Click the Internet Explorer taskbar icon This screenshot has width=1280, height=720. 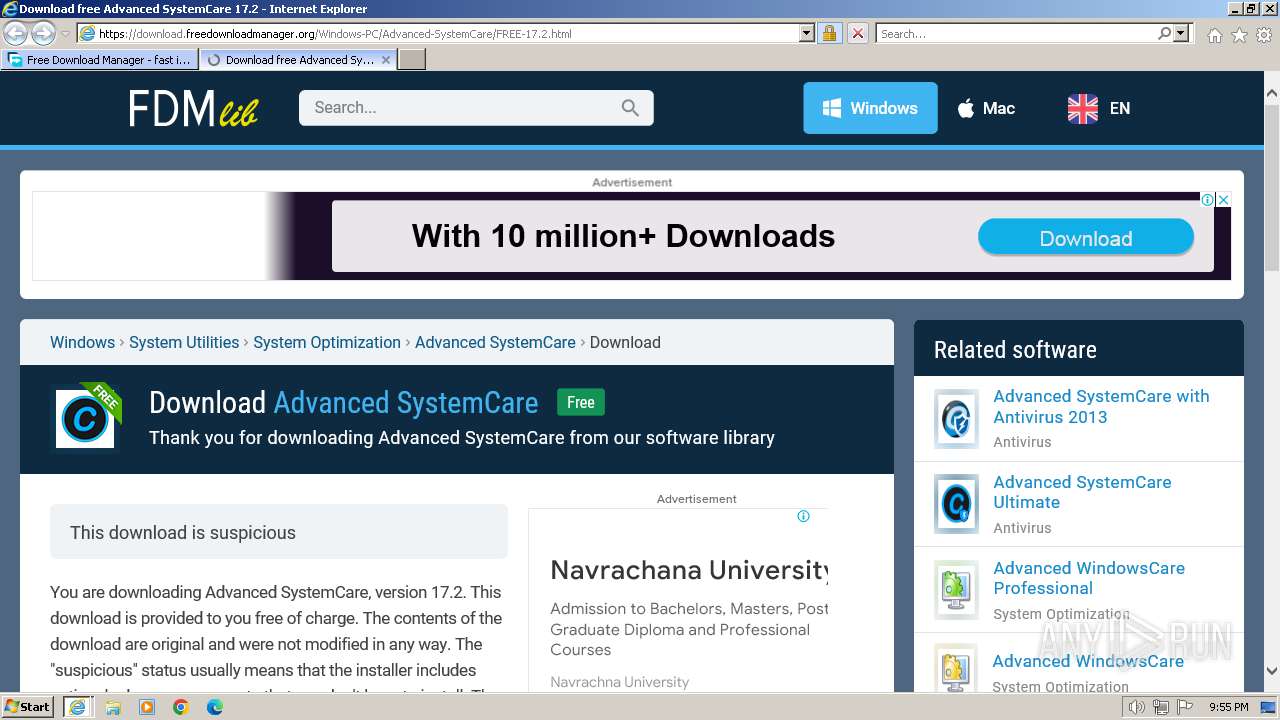point(77,707)
